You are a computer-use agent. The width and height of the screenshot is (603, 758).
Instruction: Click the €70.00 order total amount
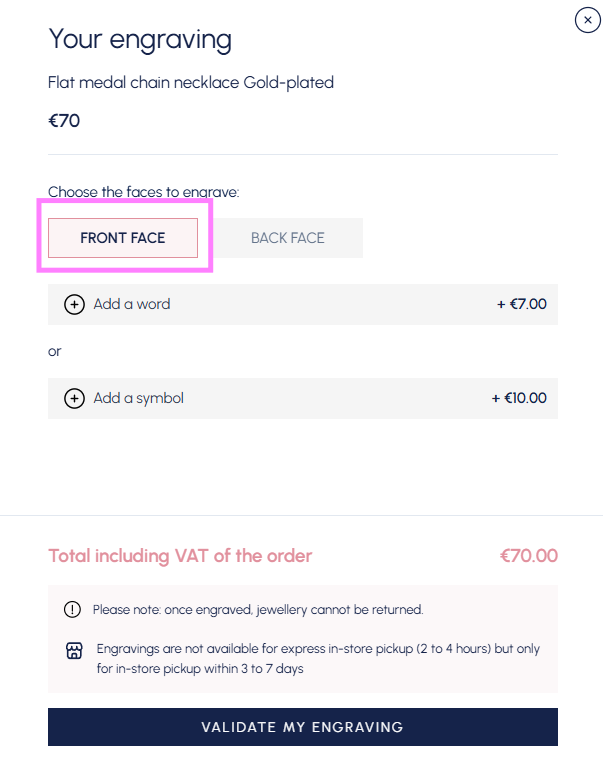point(528,556)
